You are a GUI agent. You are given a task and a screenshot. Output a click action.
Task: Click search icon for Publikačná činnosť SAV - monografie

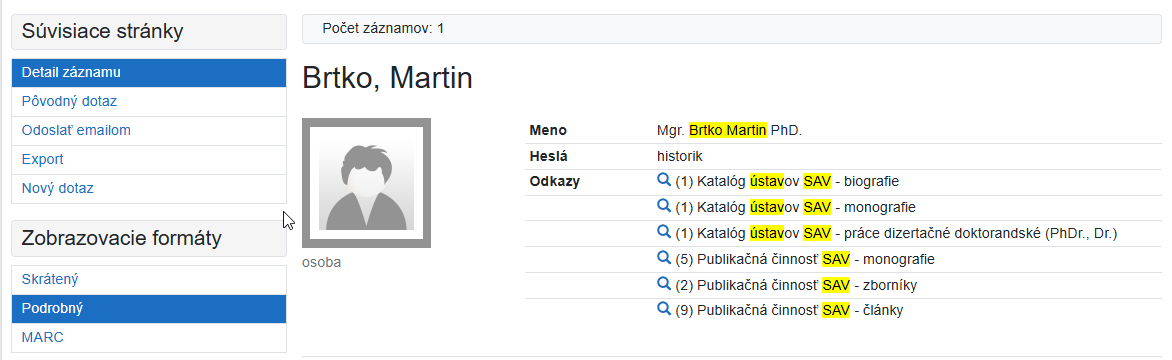click(x=664, y=258)
